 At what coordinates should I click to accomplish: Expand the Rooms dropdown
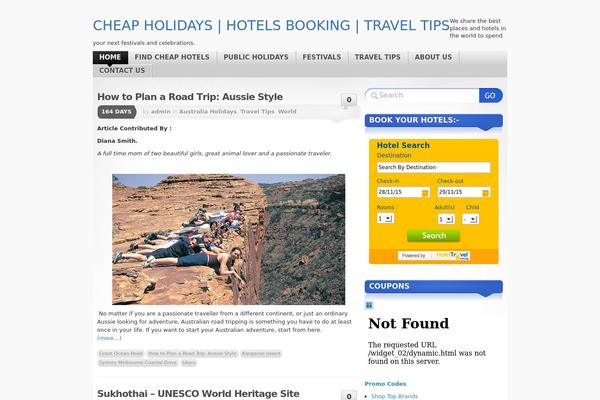coord(385,219)
